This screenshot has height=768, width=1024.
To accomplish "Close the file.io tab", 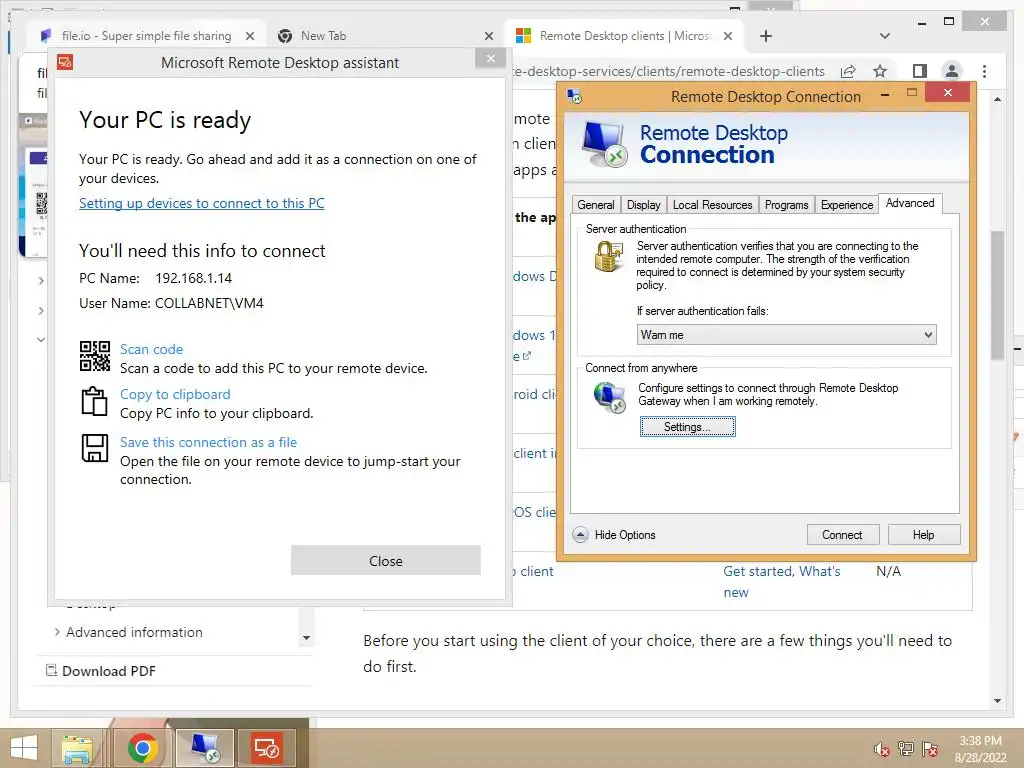I will click(x=249, y=36).
